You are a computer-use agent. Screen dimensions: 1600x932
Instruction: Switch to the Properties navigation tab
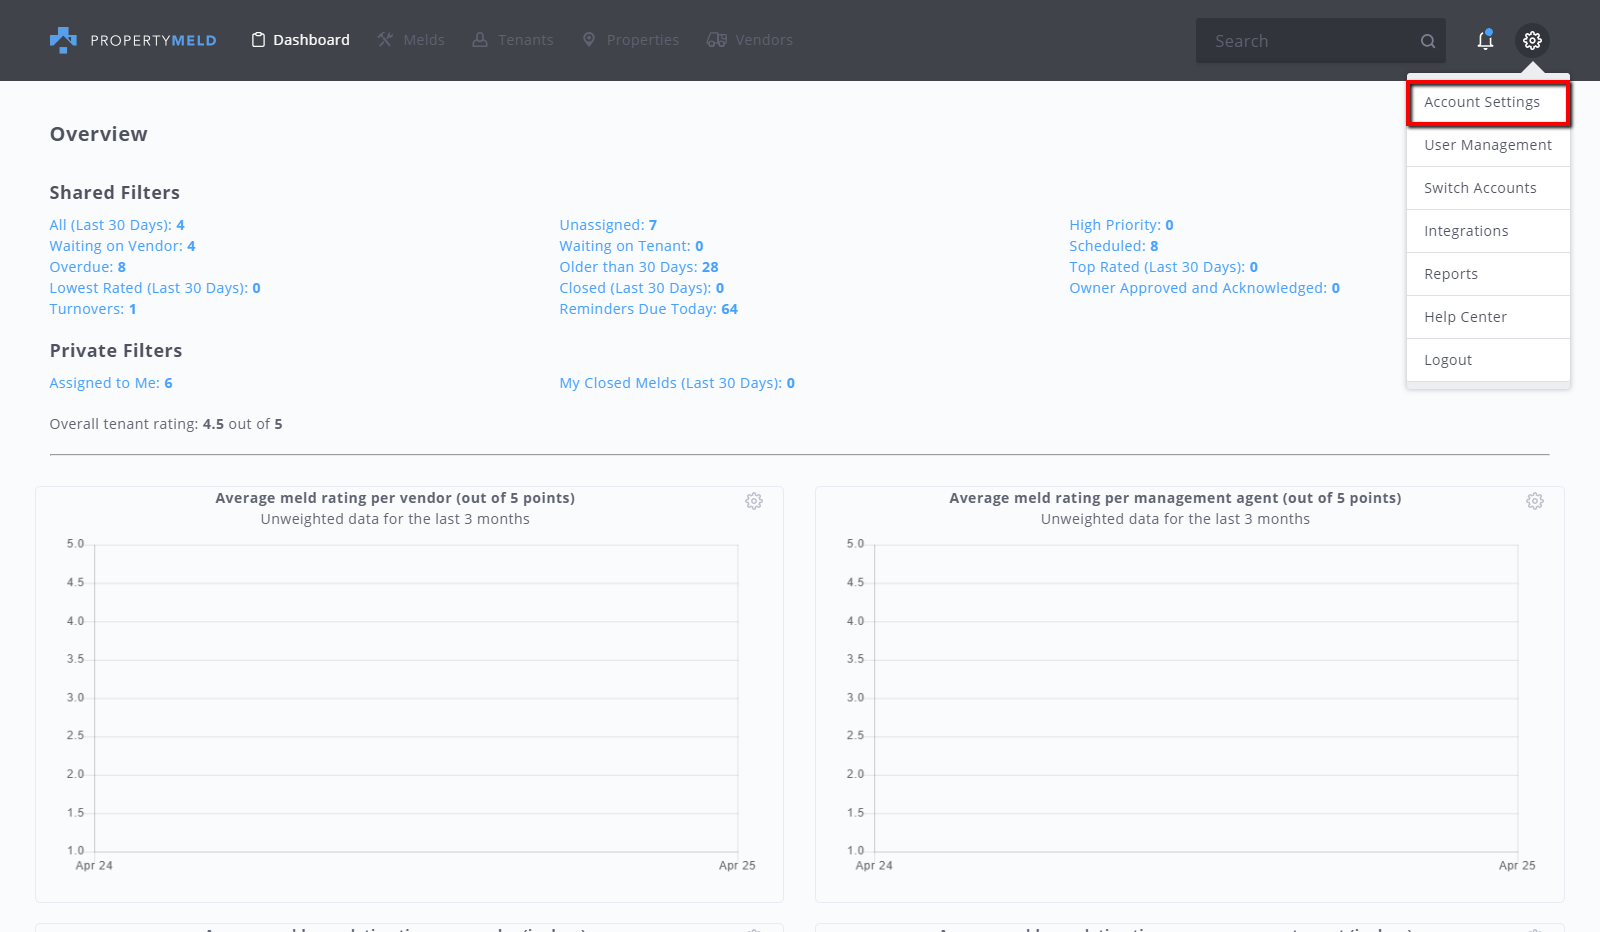[630, 40]
